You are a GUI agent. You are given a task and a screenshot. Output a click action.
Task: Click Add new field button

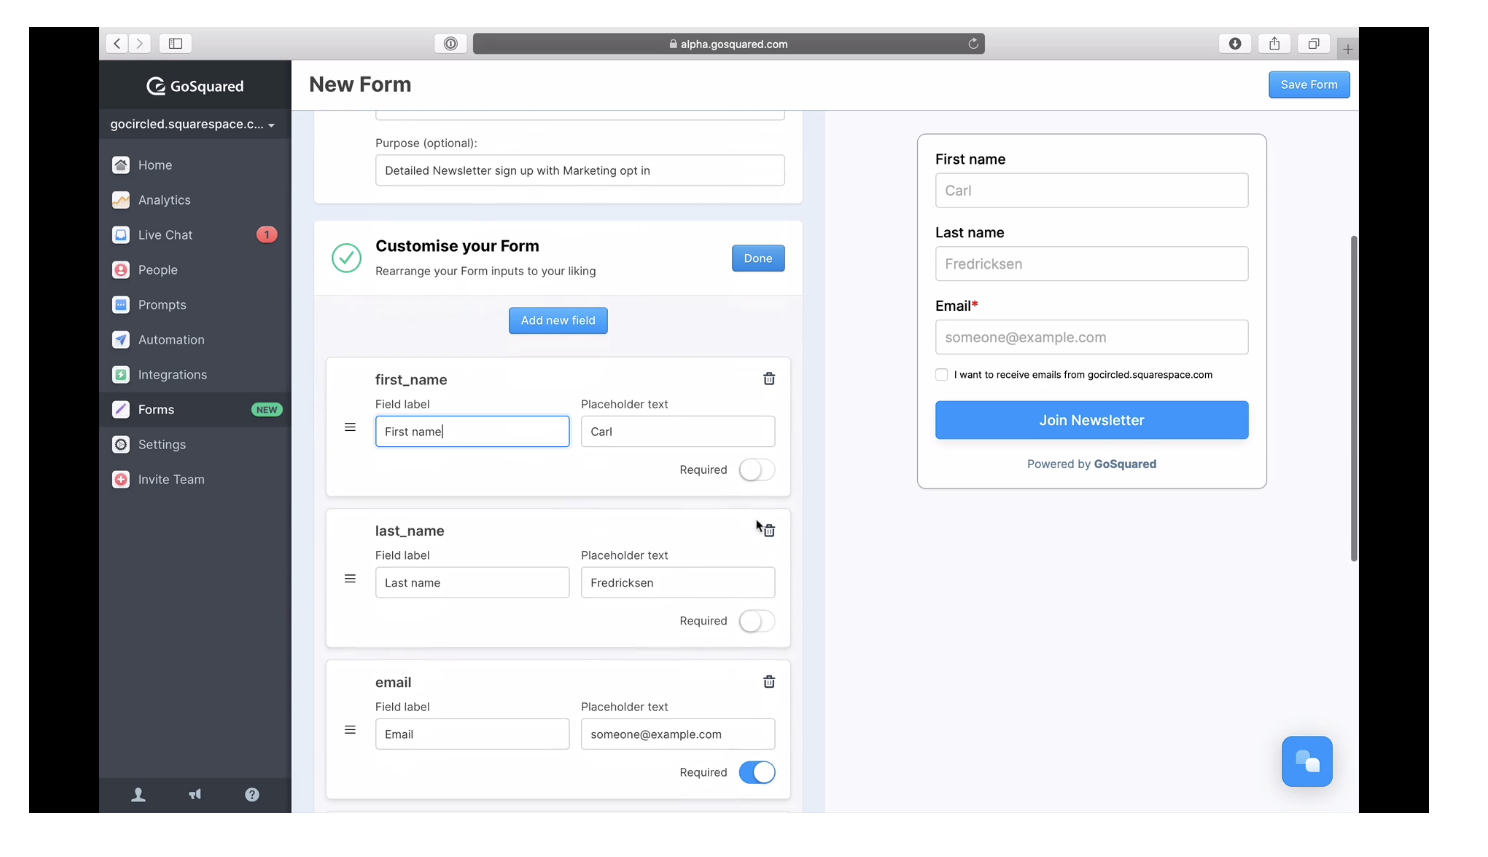[558, 320]
